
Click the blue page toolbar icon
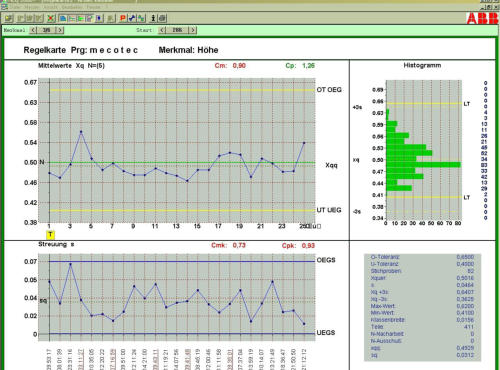(63, 18)
